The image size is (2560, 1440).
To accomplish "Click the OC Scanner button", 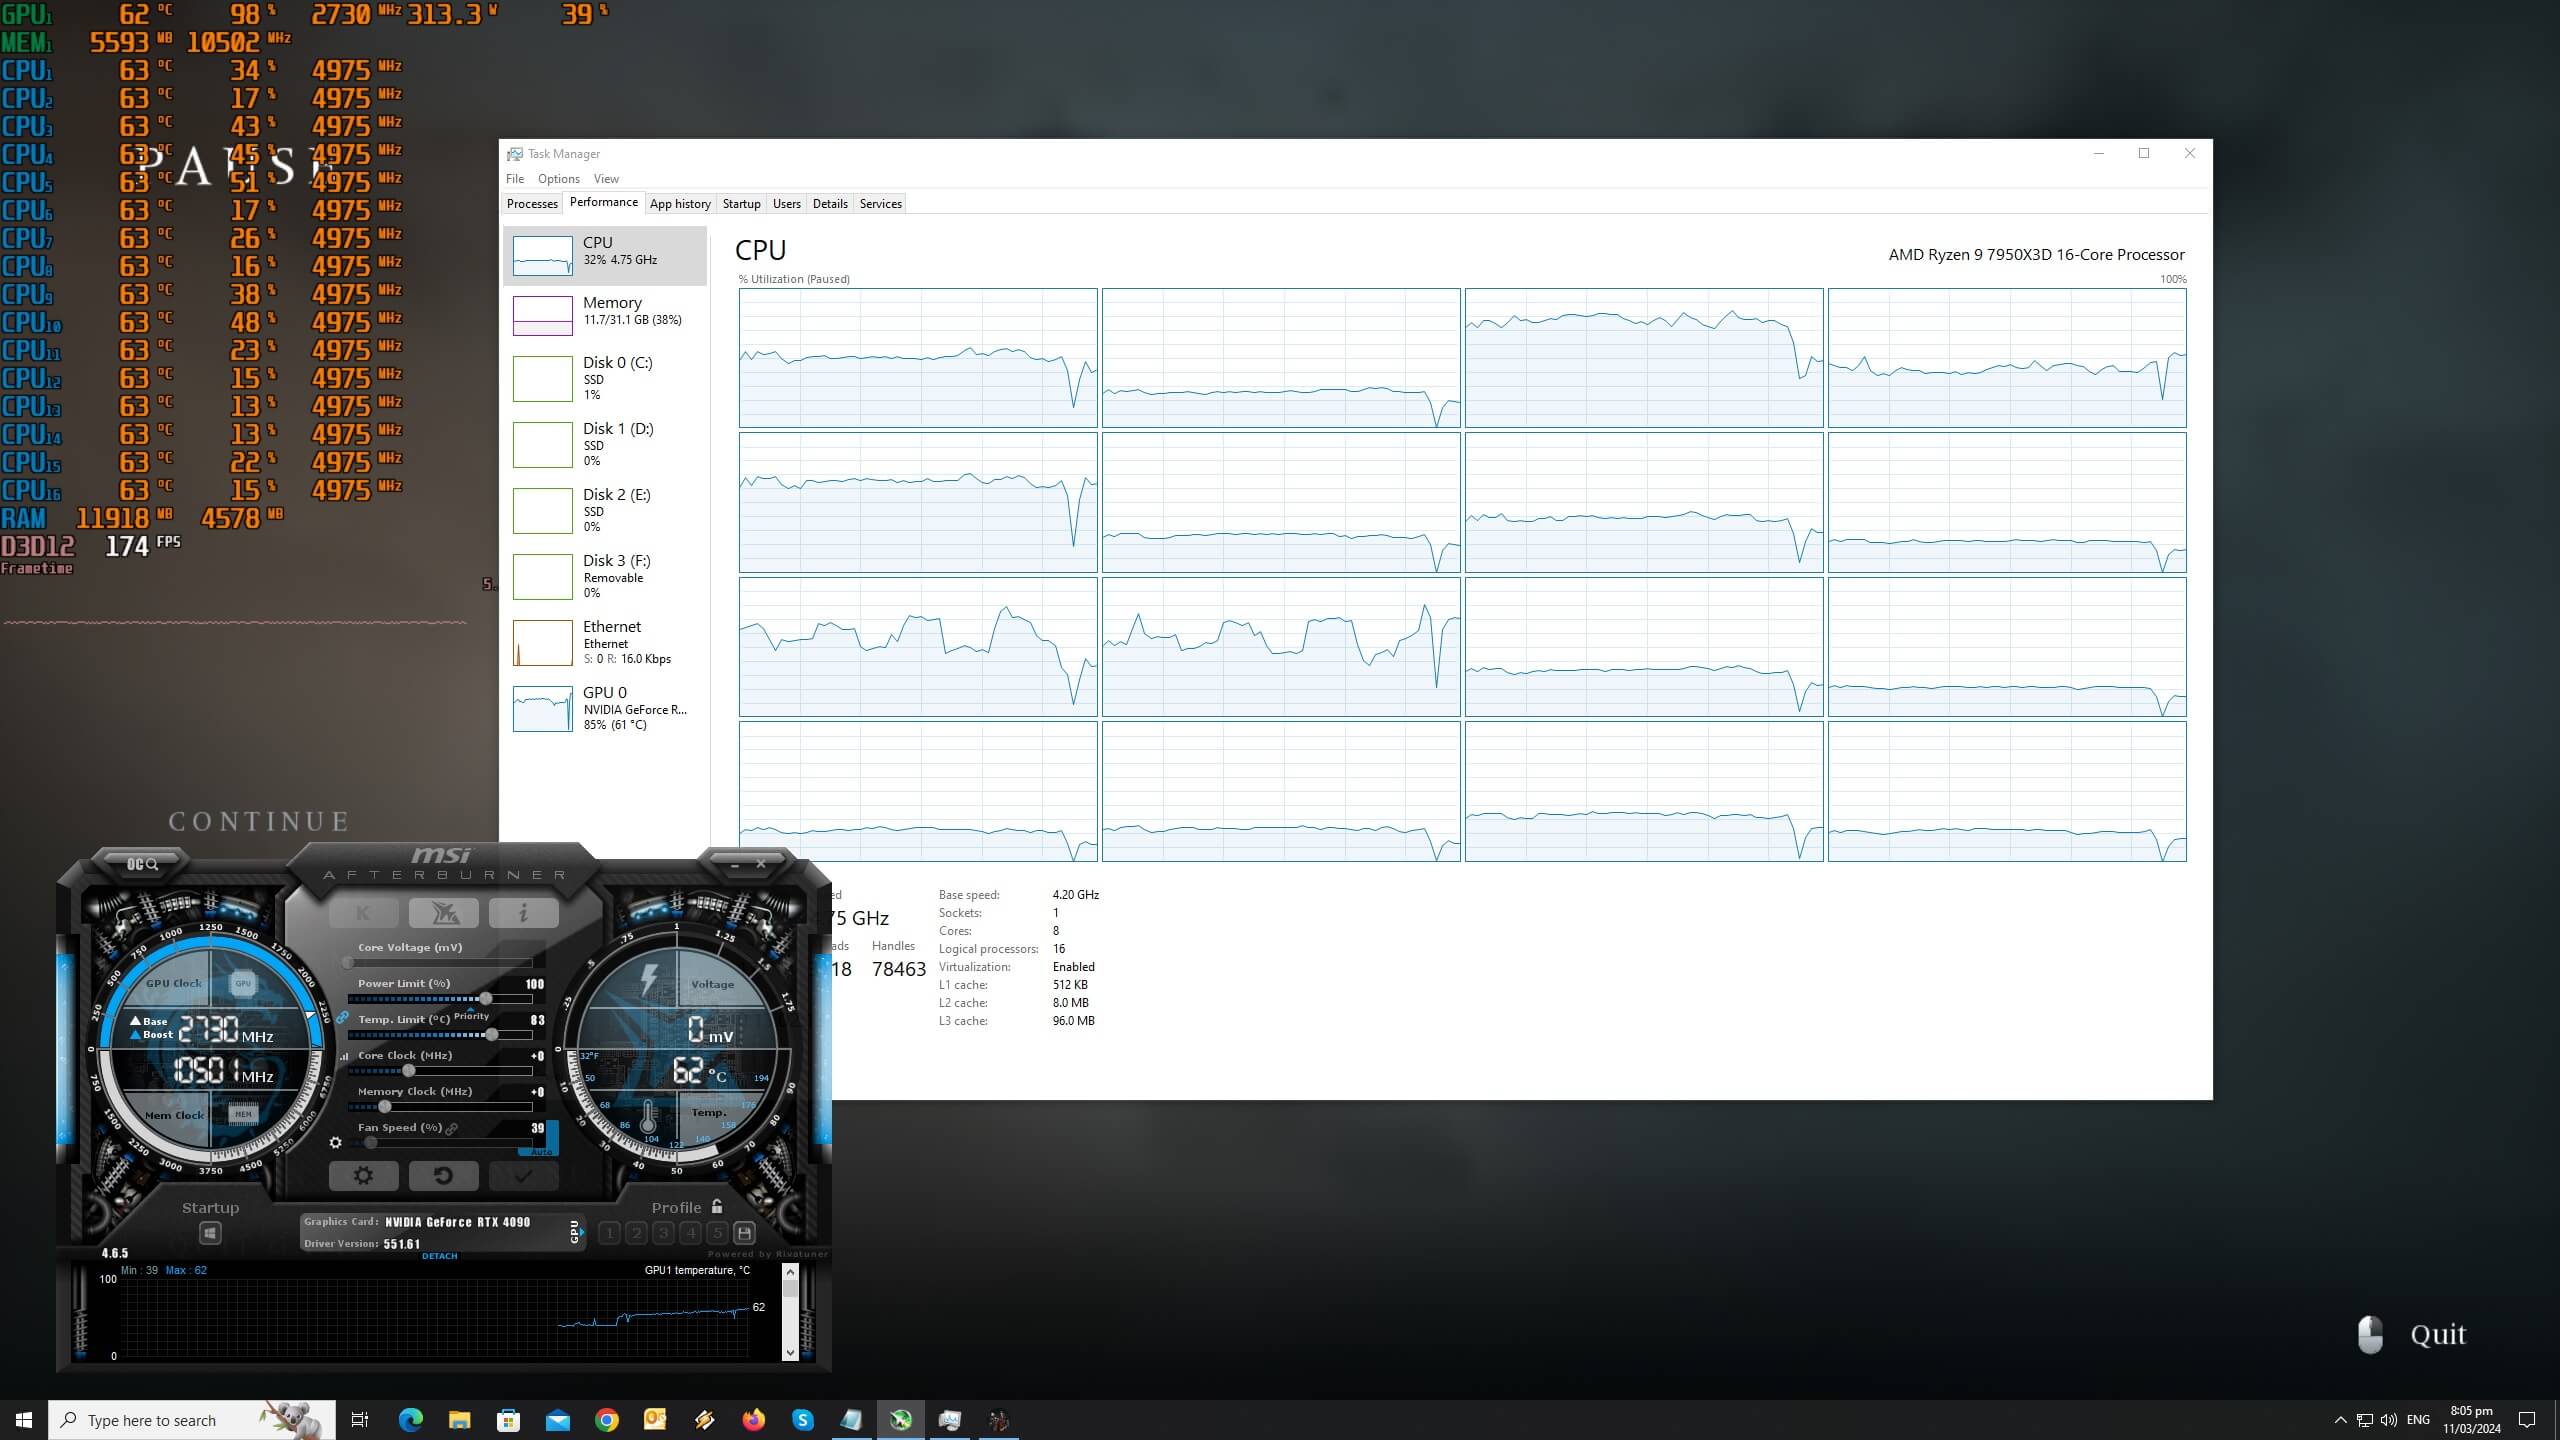I will click(143, 864).
